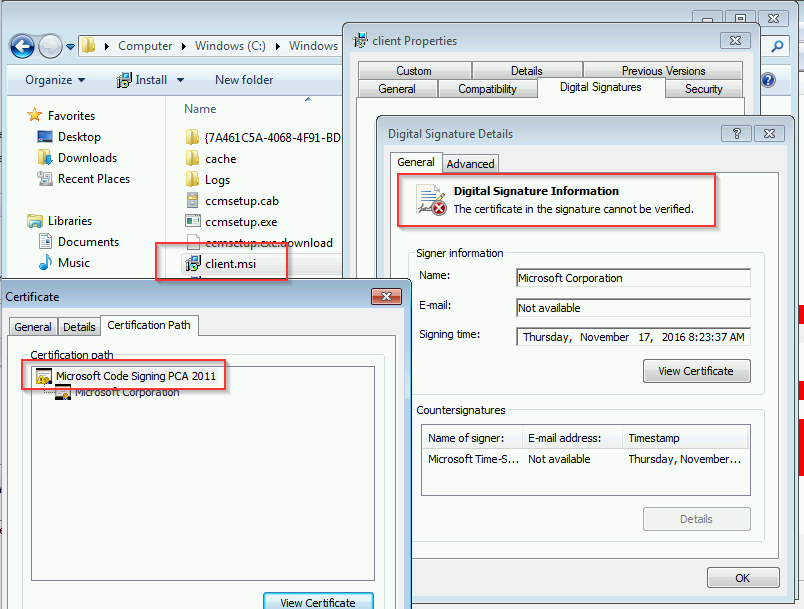Open the Details tab in Certificate dialog

[79, 327]
